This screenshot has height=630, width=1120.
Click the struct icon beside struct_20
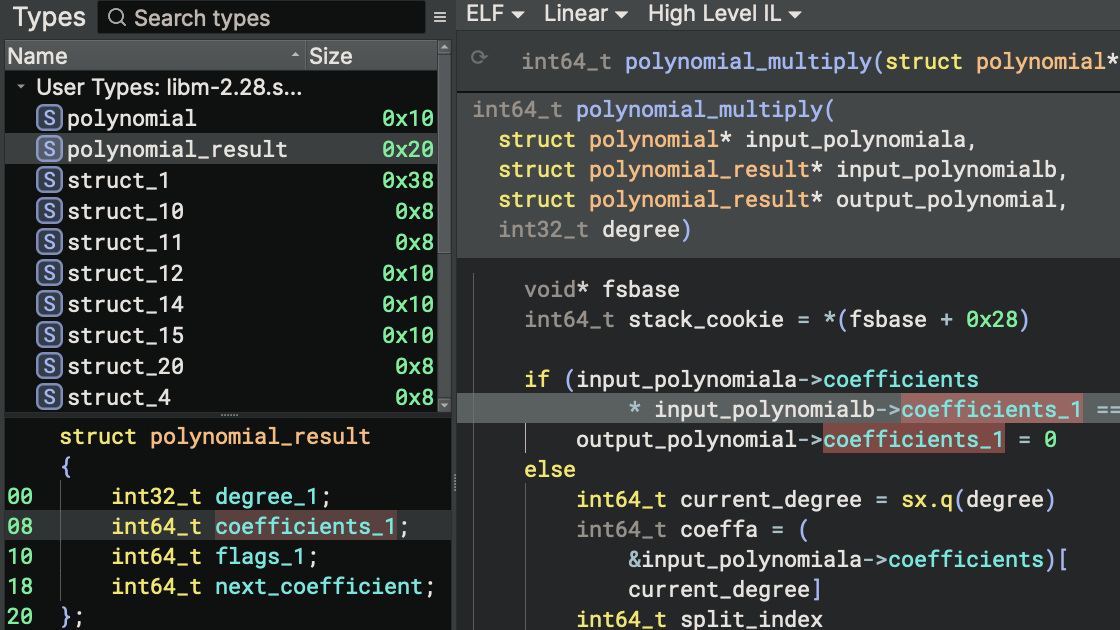tap(49, 367)
